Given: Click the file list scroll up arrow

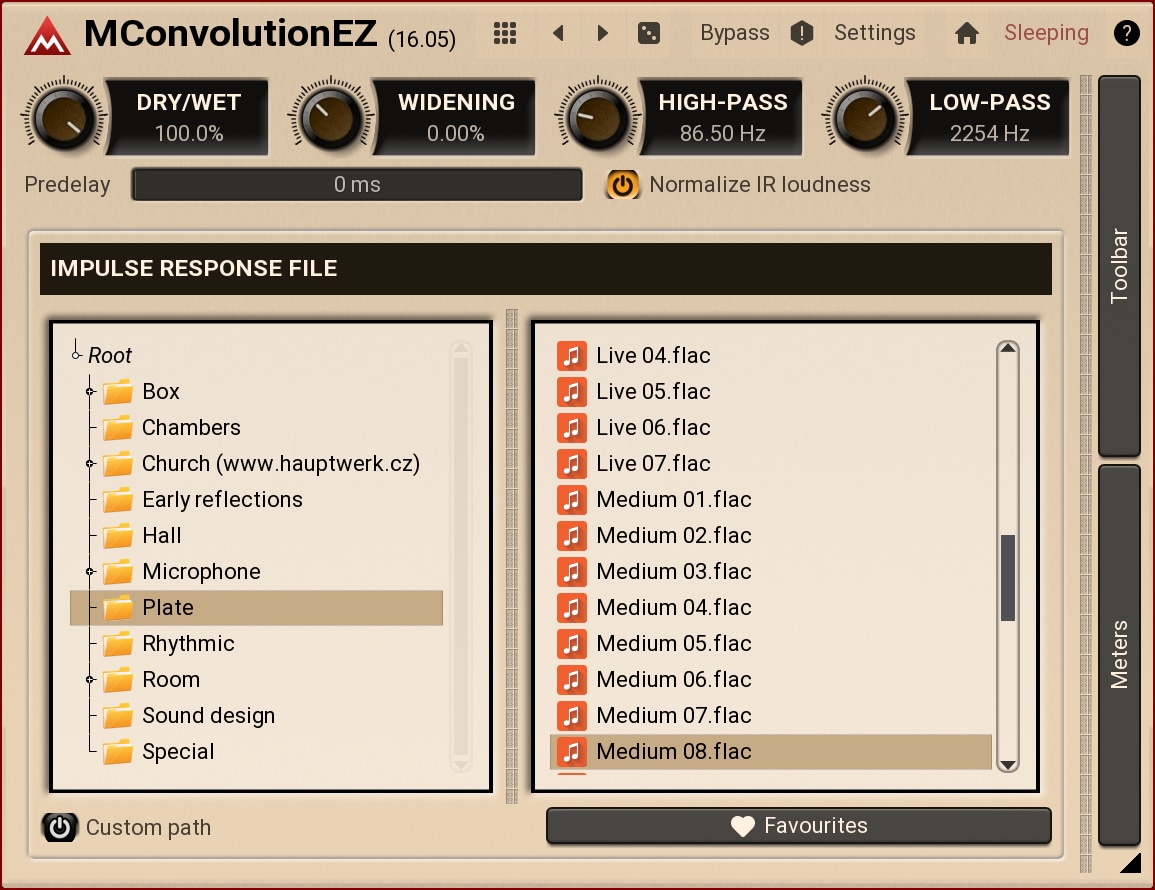Looking at the screenshot, I should (x=1008, y=348).
